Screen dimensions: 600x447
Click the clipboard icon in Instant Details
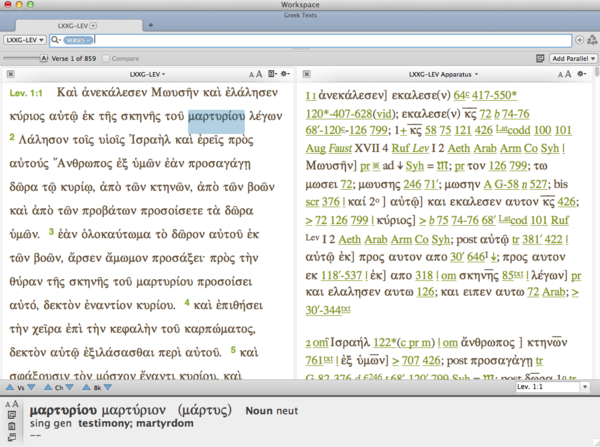(x=12, y=426)
